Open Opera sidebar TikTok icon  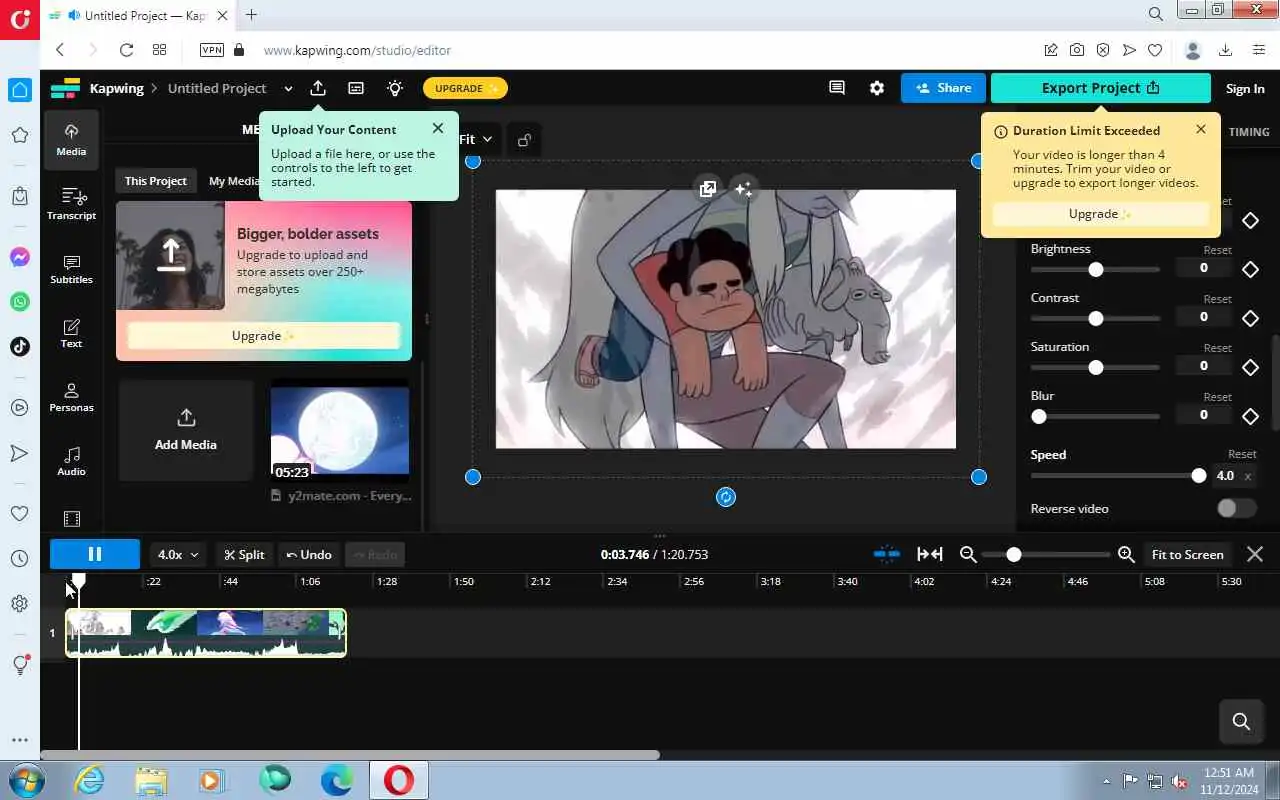[x=19, y=346]
